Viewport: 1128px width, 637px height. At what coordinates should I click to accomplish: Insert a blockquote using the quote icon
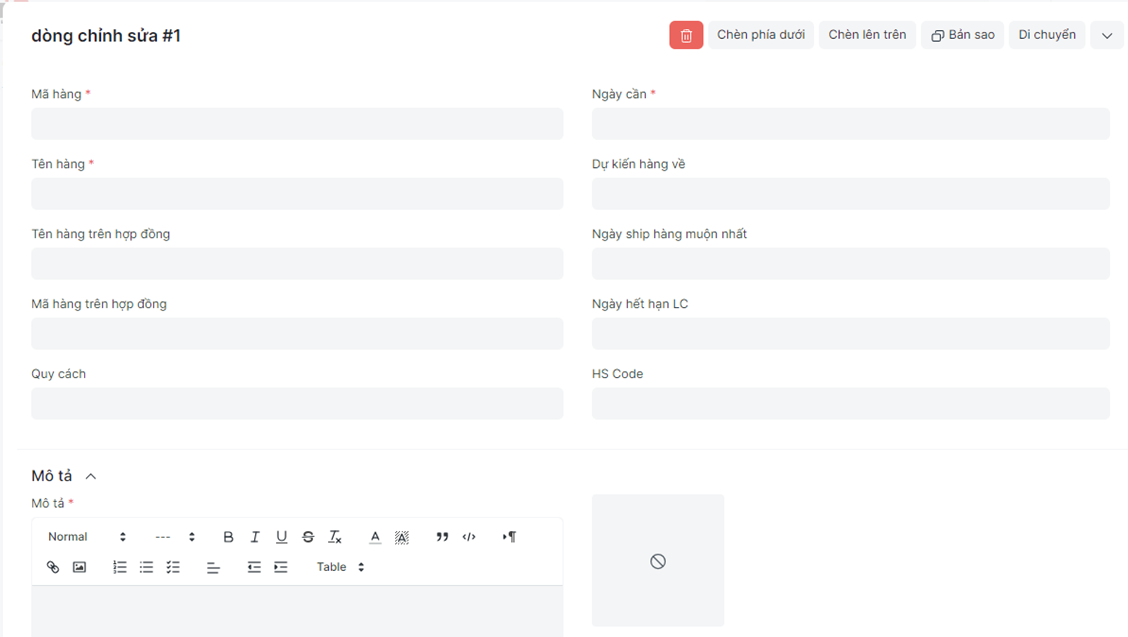click(442, 537)
